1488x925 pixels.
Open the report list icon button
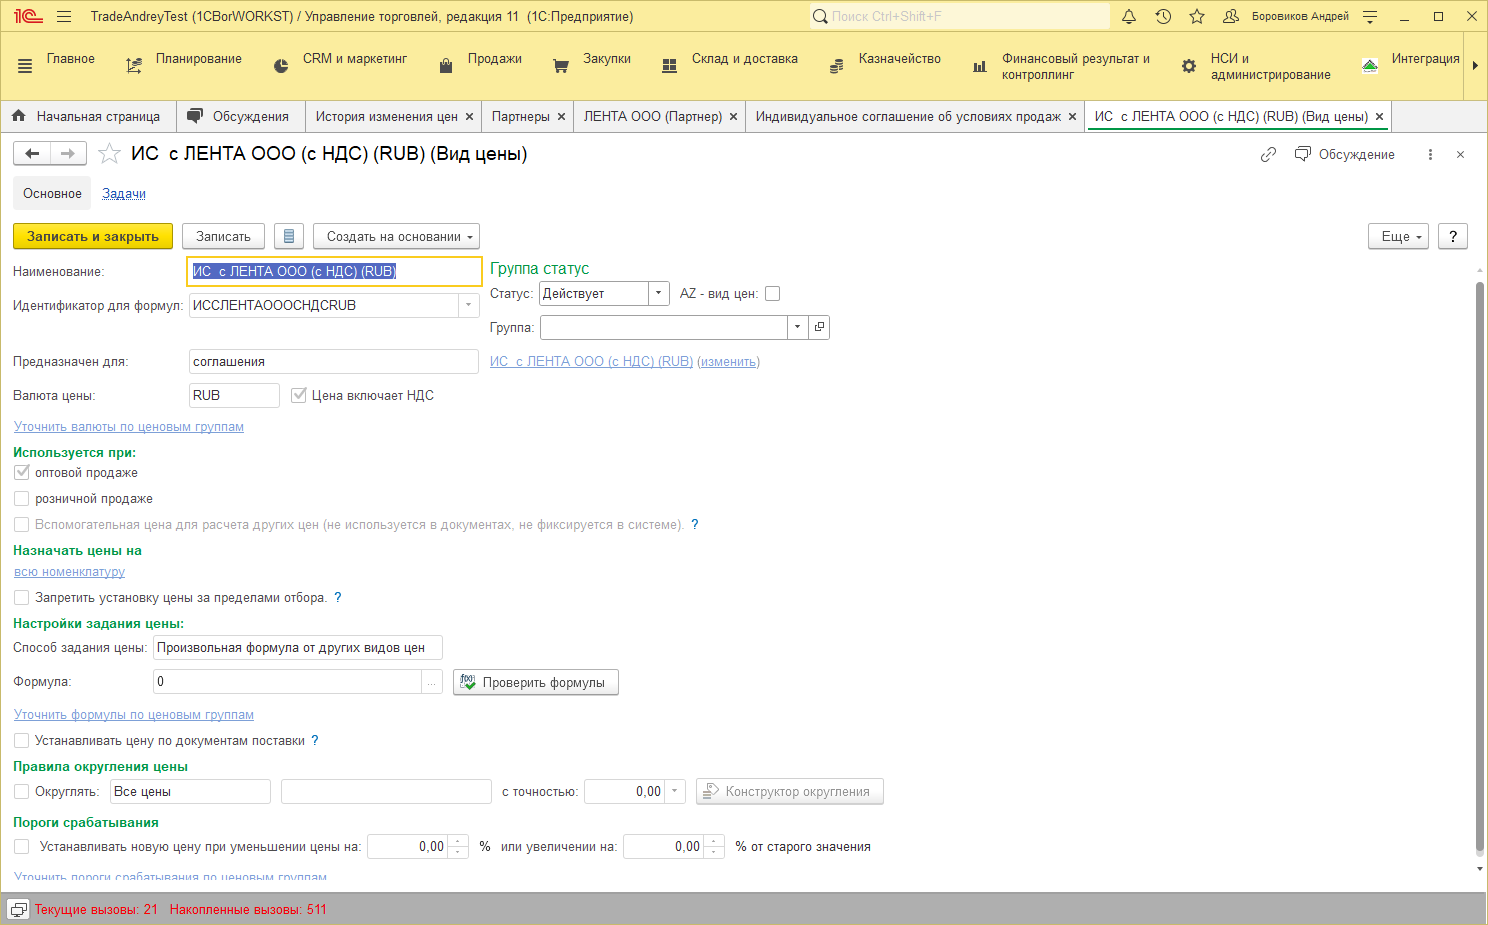(x=289, y=236)
